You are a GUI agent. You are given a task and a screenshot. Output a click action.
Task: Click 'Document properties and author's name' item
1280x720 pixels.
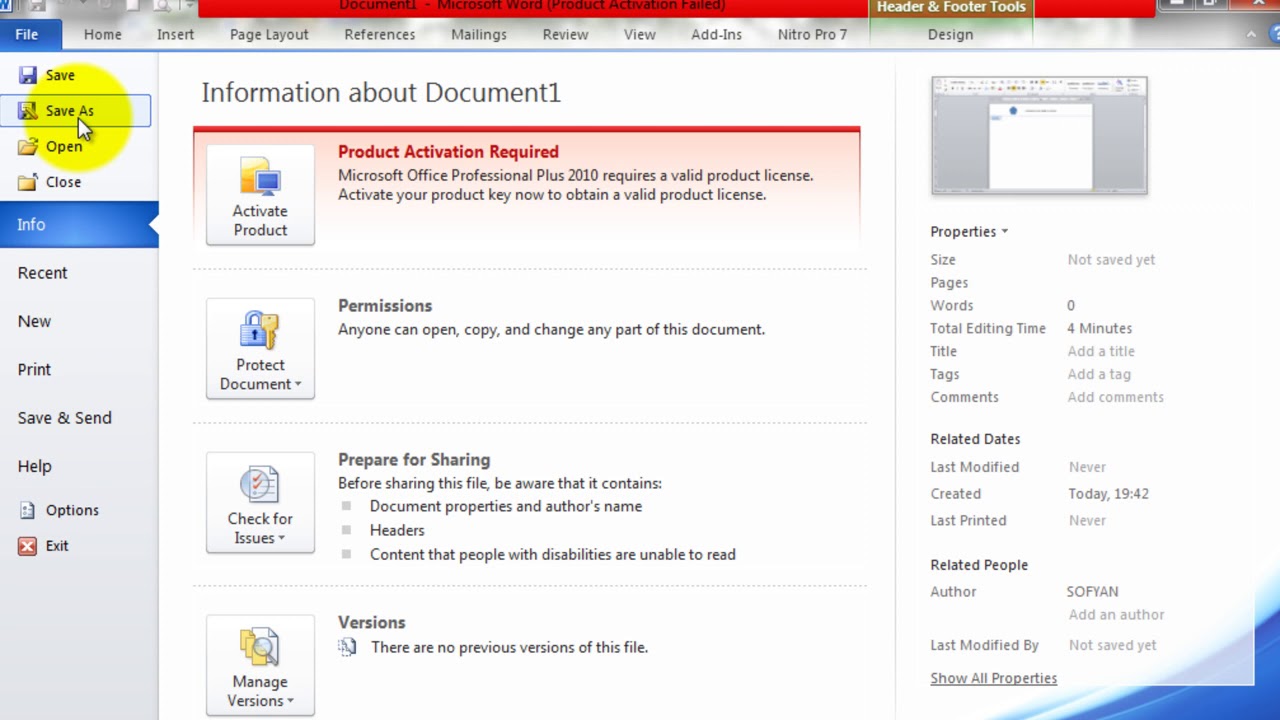click(506, 506)
